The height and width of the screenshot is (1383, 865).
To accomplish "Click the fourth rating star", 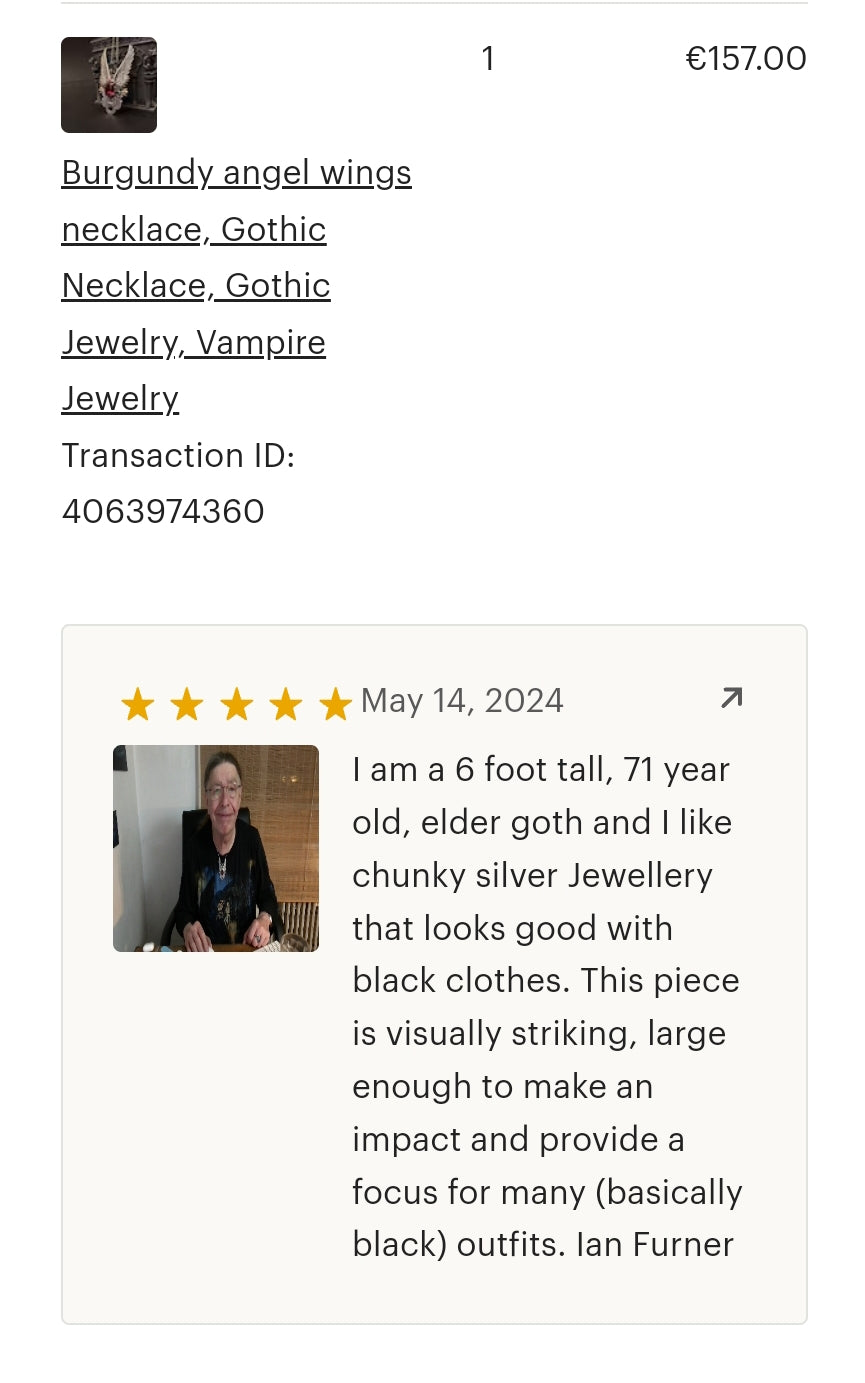I will click(286, 705).
